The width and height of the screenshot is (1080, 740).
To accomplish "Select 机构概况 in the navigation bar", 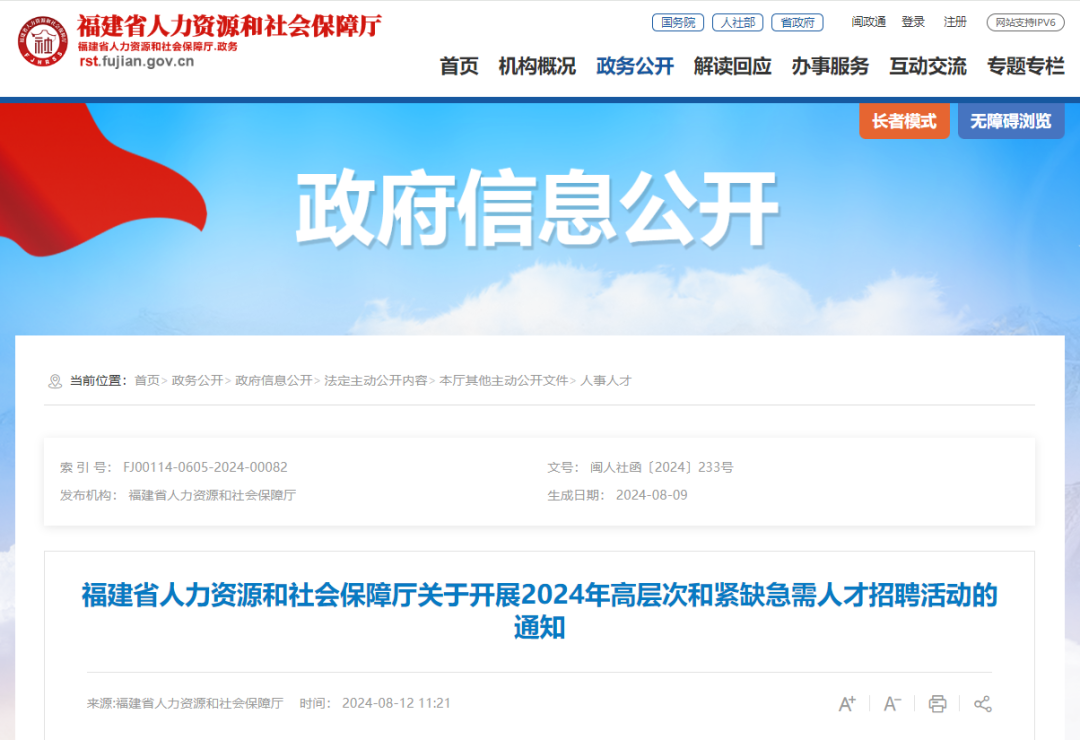I will click(537, 66).
